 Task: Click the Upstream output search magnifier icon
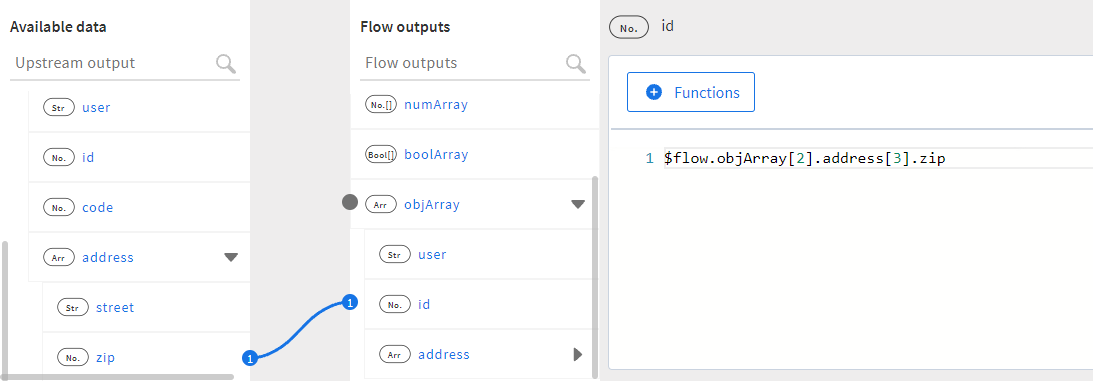[226, 63]
